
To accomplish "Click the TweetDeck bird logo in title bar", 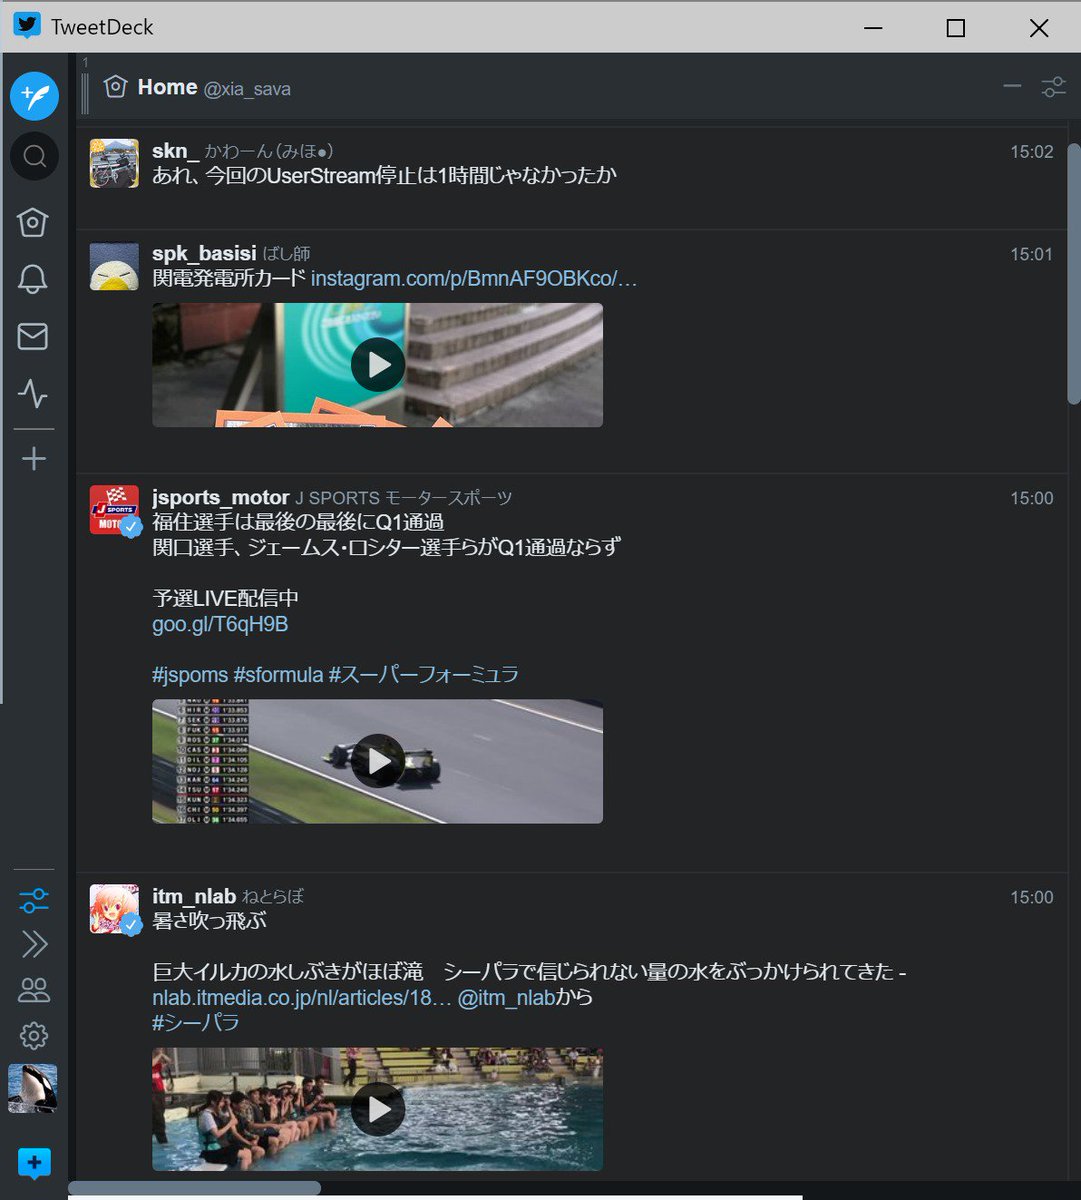I will 27,25.
